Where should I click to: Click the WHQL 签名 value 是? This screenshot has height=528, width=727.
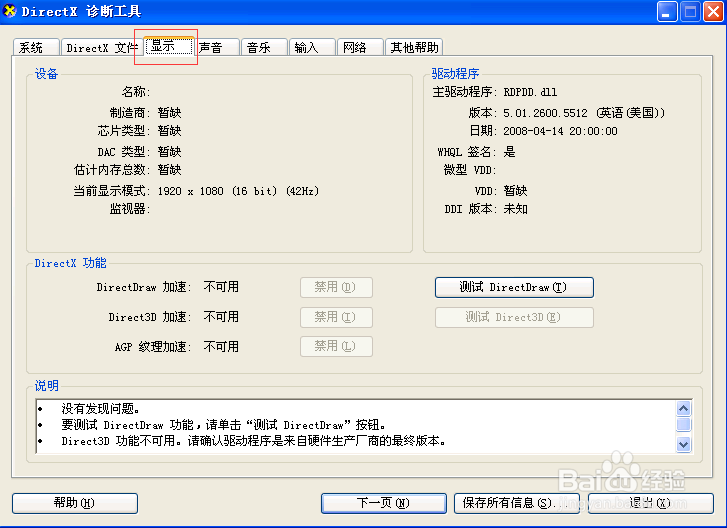tap(510, 152)
